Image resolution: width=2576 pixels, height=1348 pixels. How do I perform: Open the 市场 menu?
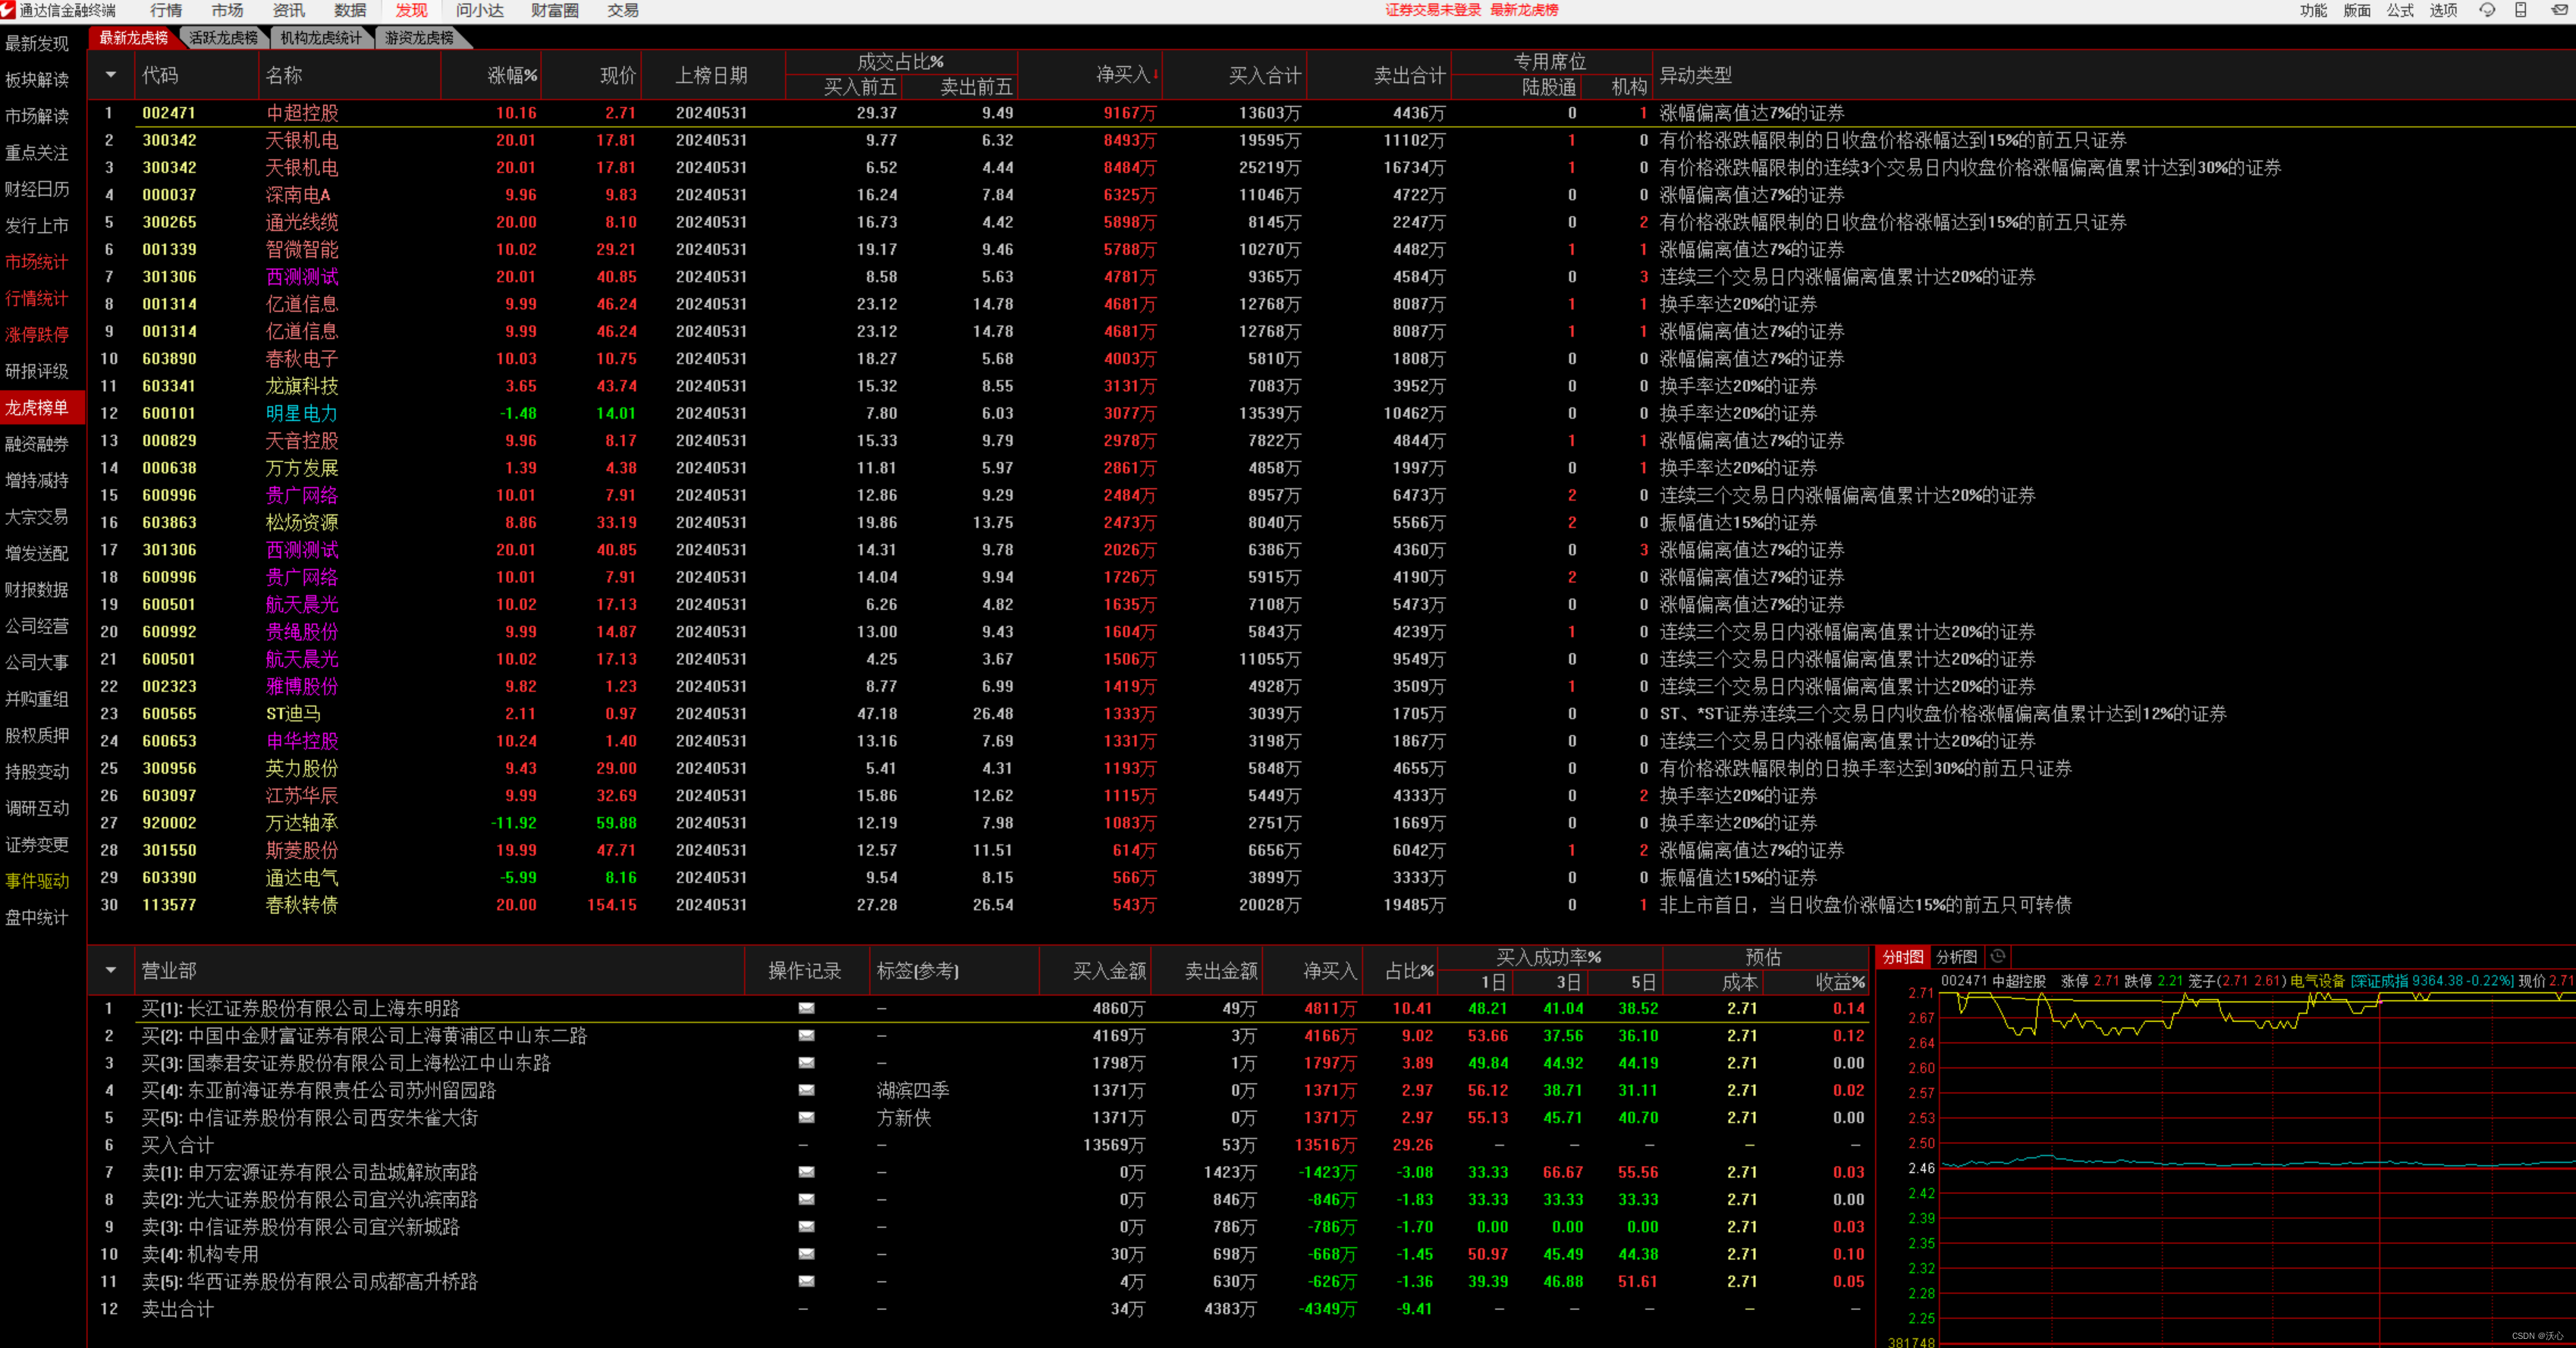click(227, 10)
